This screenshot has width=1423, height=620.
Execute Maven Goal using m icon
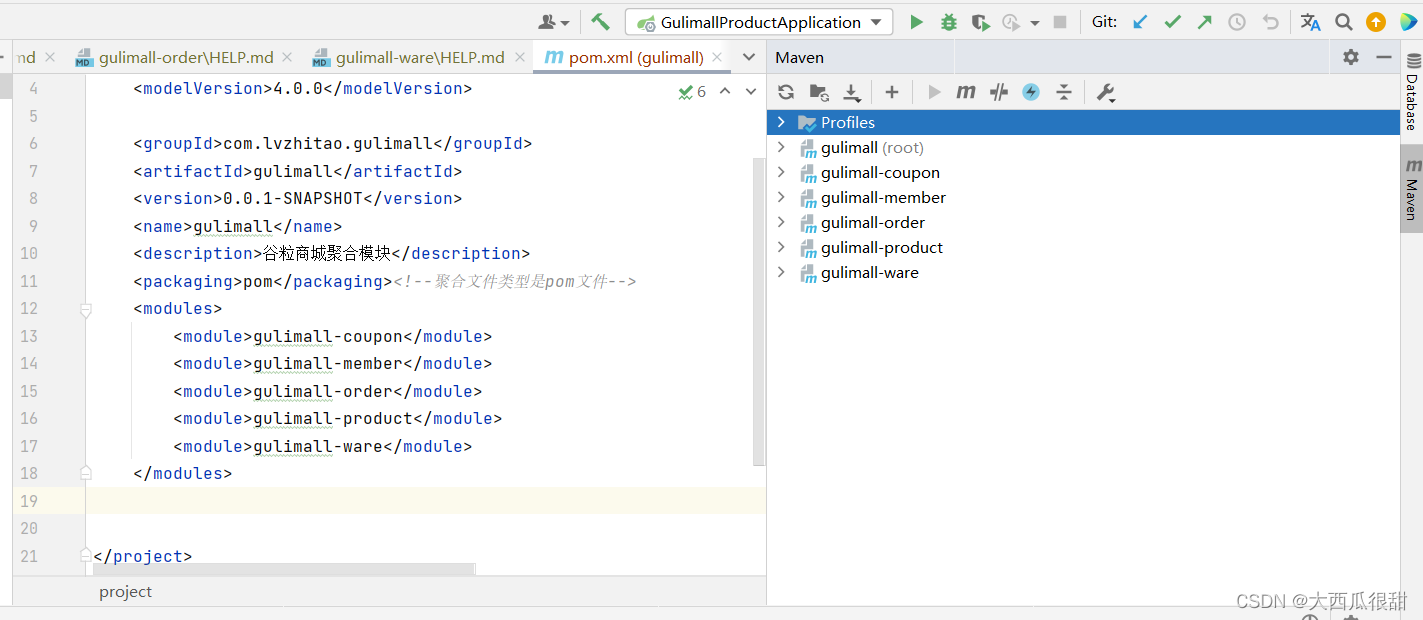(x=965, y=92)
